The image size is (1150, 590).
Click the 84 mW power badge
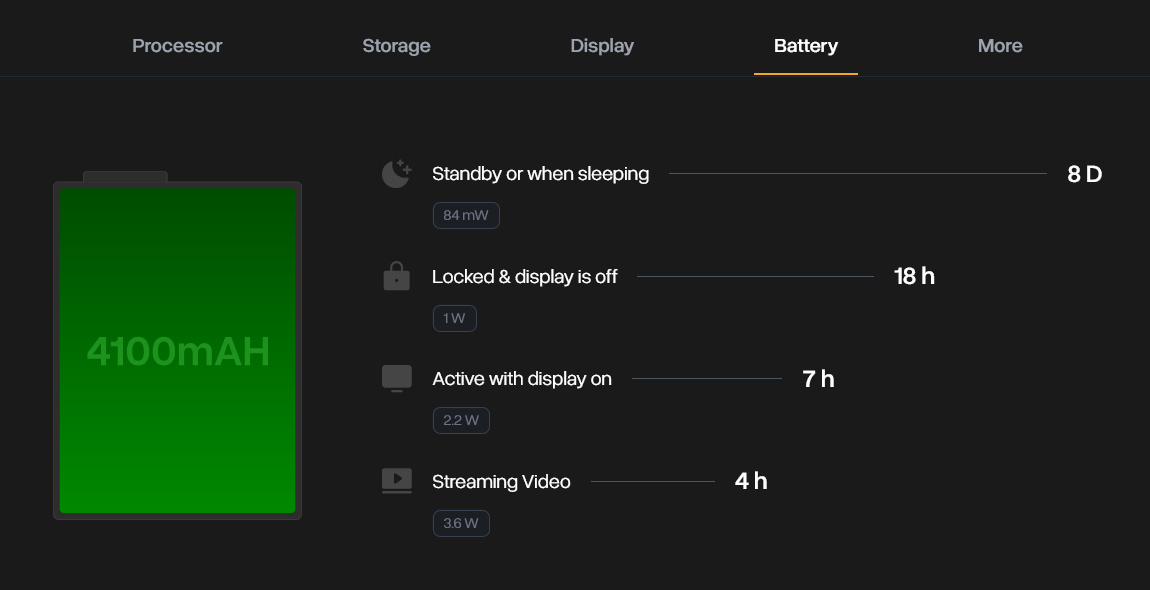[x=466, y=216]
